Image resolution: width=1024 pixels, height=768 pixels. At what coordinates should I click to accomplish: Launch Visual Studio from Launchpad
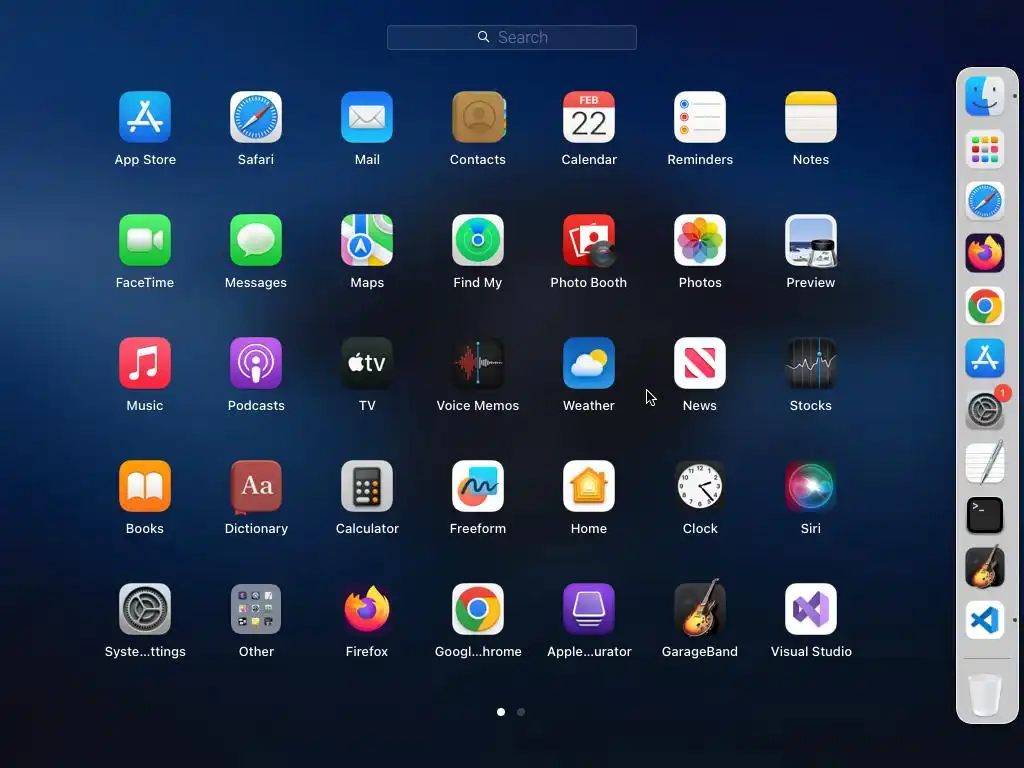point(811,609)
